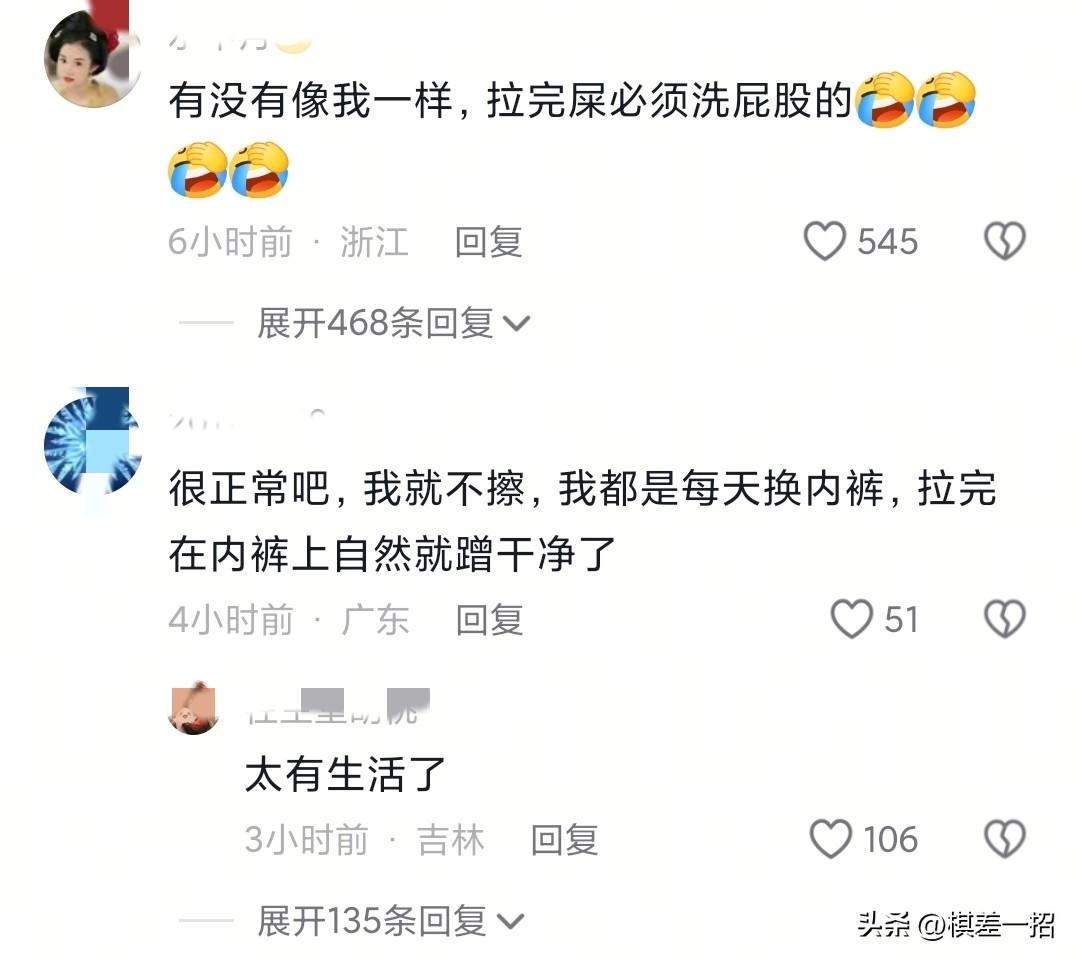The image size is (1080, 963).
Task: Tap broken heart on the 广东 comment
Action: (x=1004, y=619)
